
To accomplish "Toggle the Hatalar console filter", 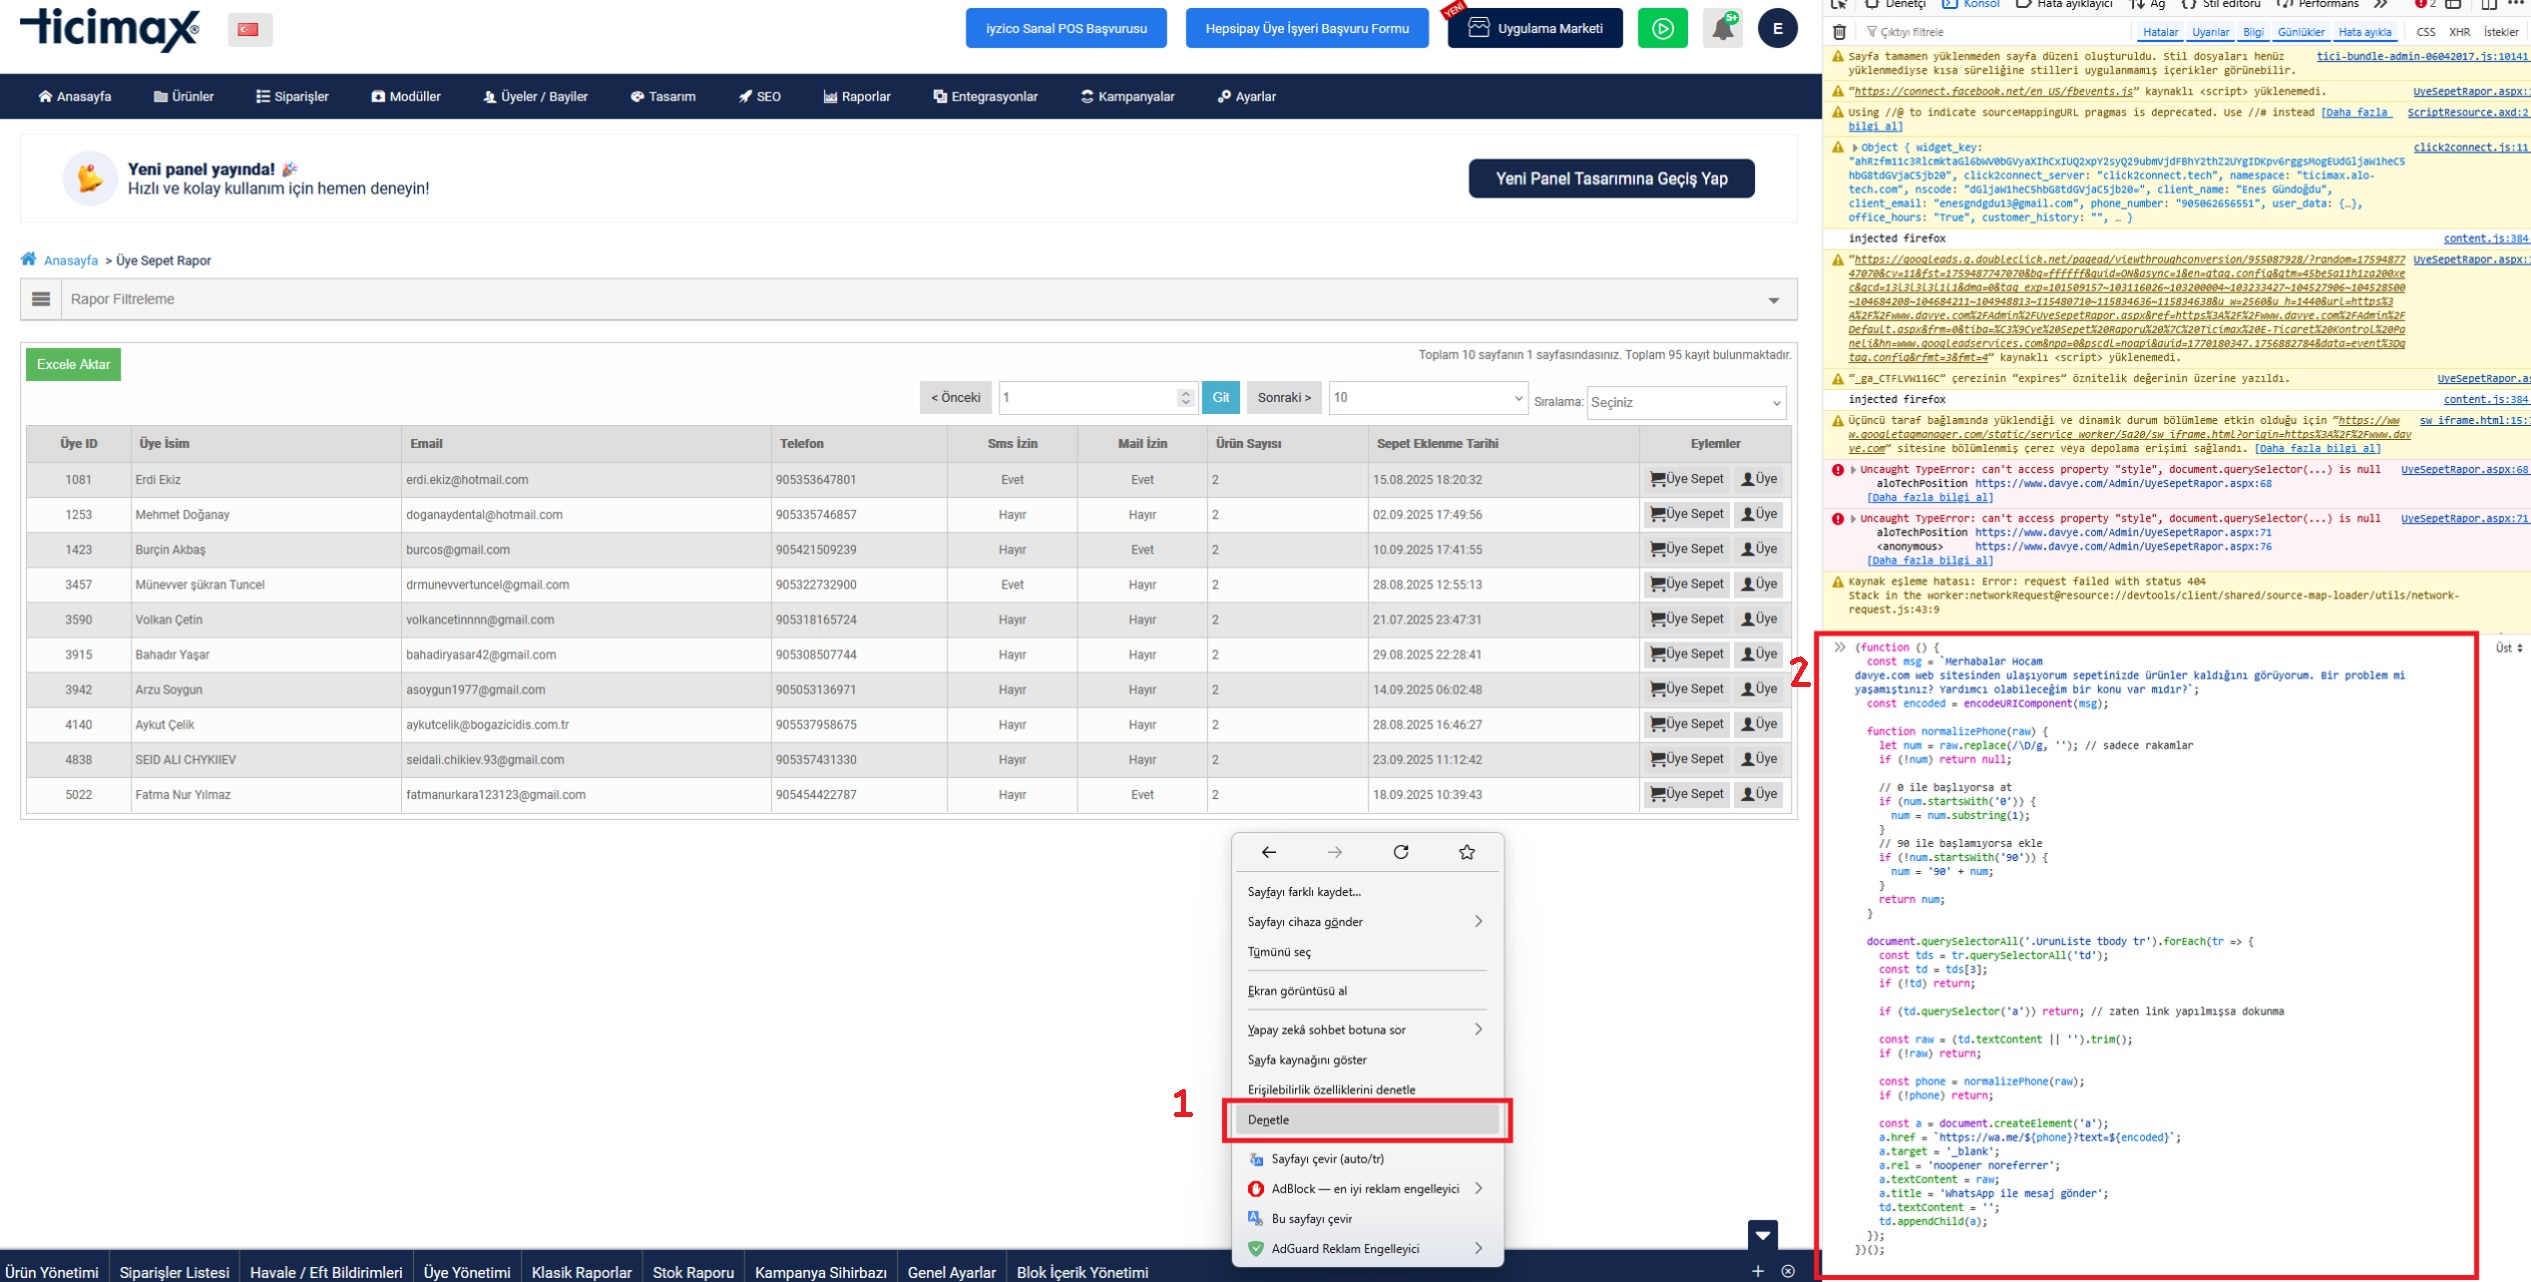I will pos(2160,32).
